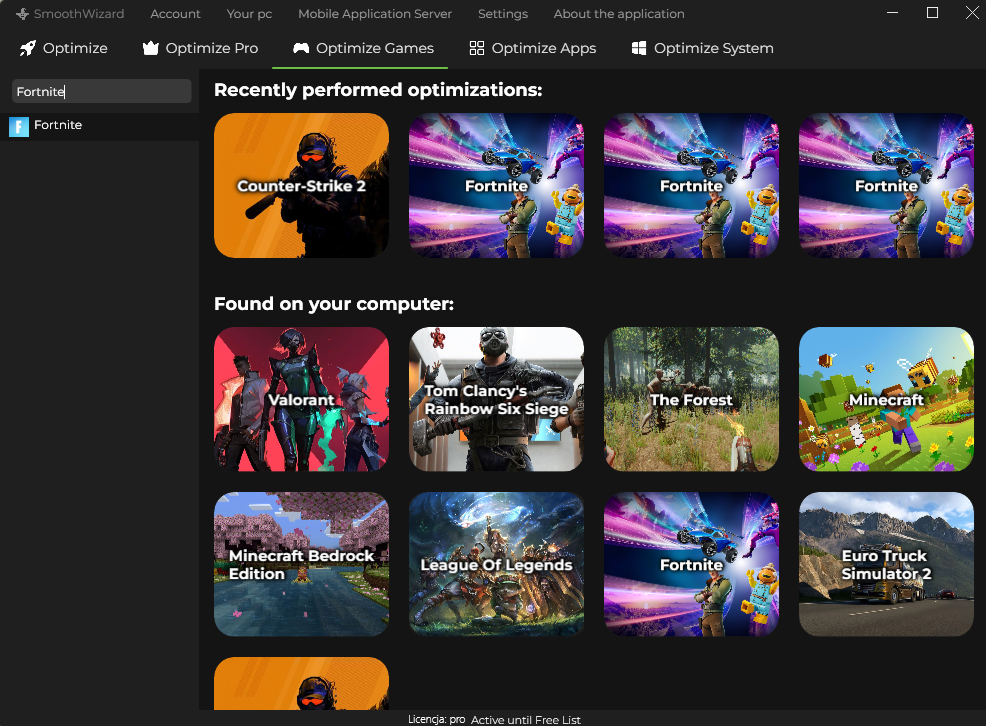Screen dimensions: 986x726
Task: Switch to the Optimize tab
Action: click(63, 48)
